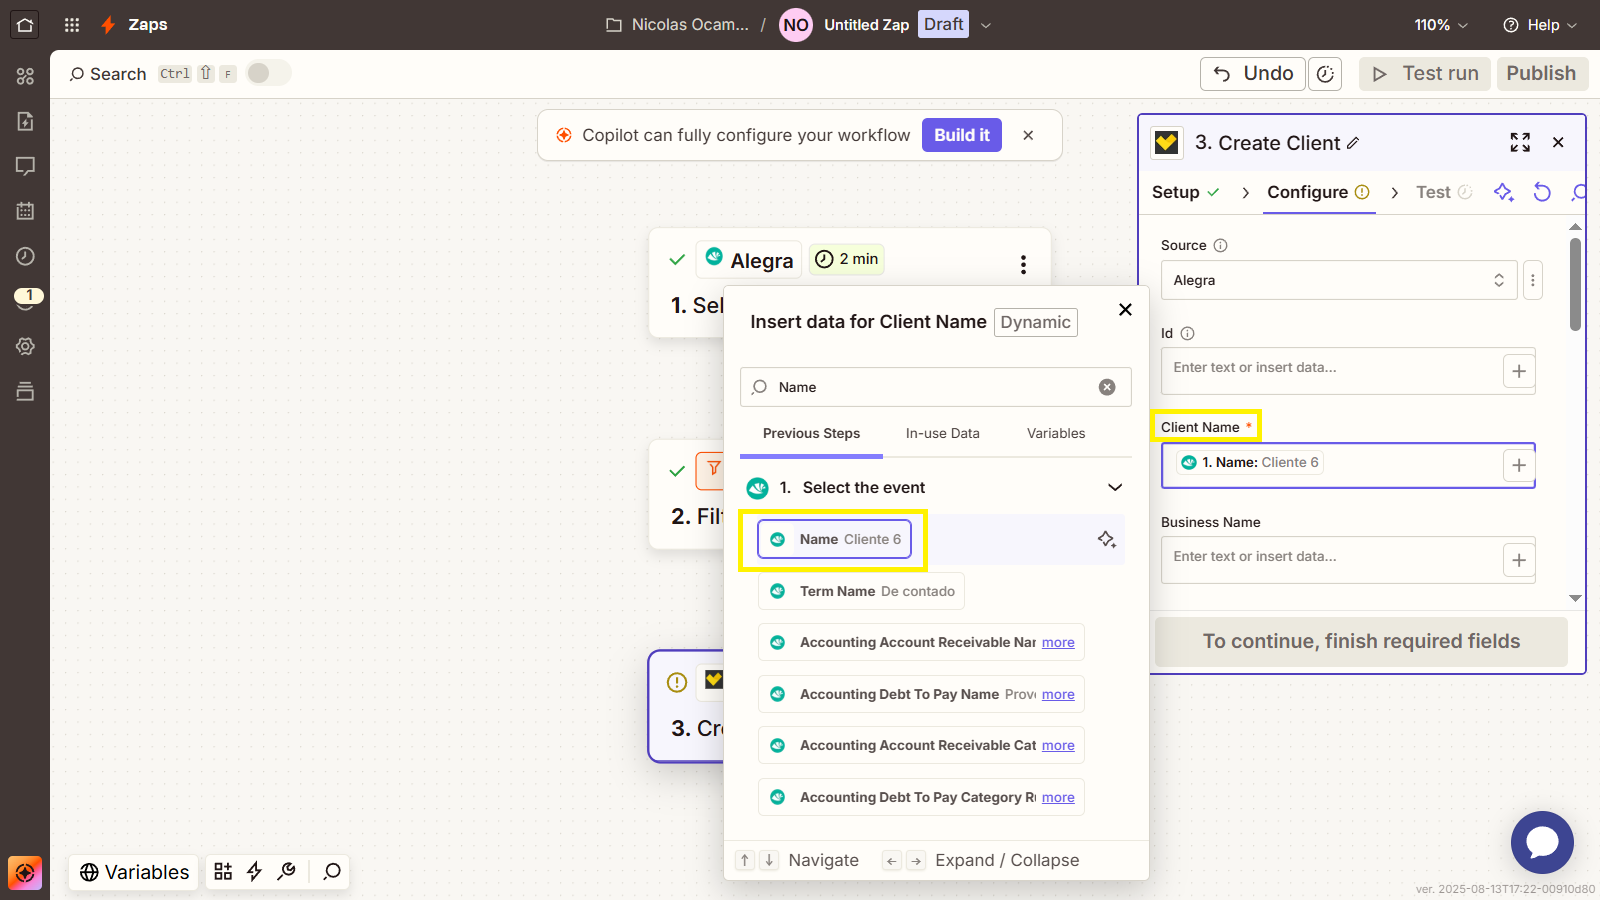Open three-dot menu on Alegra step
The image size is (1600, 900).
(1023, 265)
